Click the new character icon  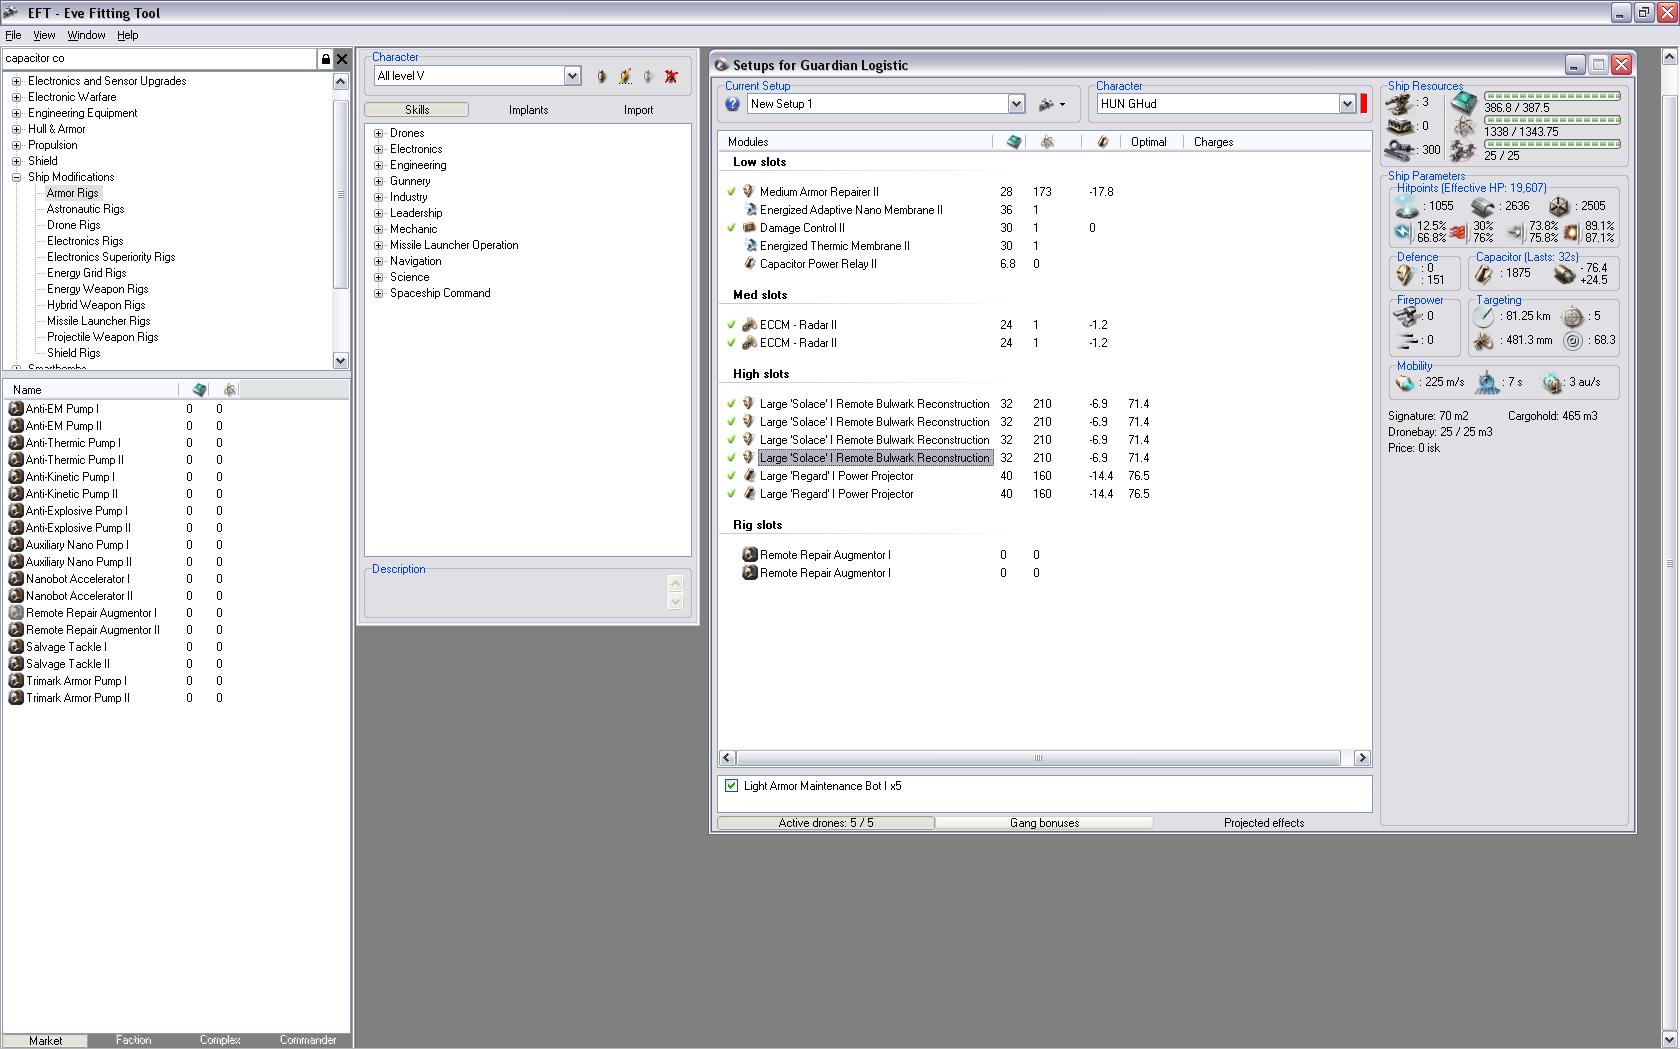[601, 76]
